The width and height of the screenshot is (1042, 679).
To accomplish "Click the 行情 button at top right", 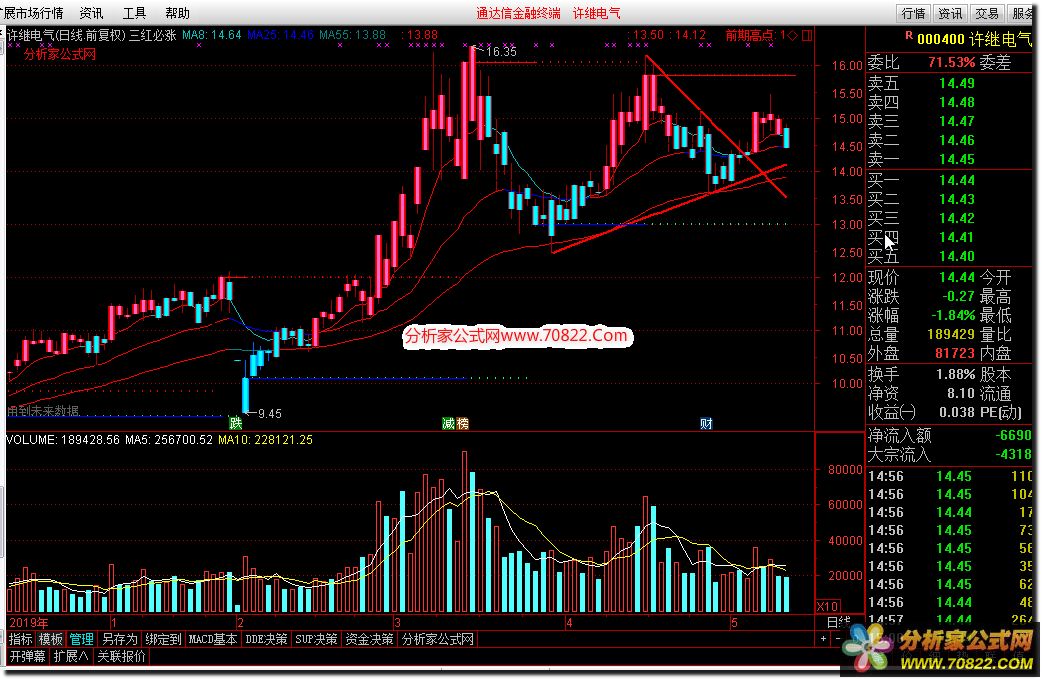I will (x=914, y=13).
